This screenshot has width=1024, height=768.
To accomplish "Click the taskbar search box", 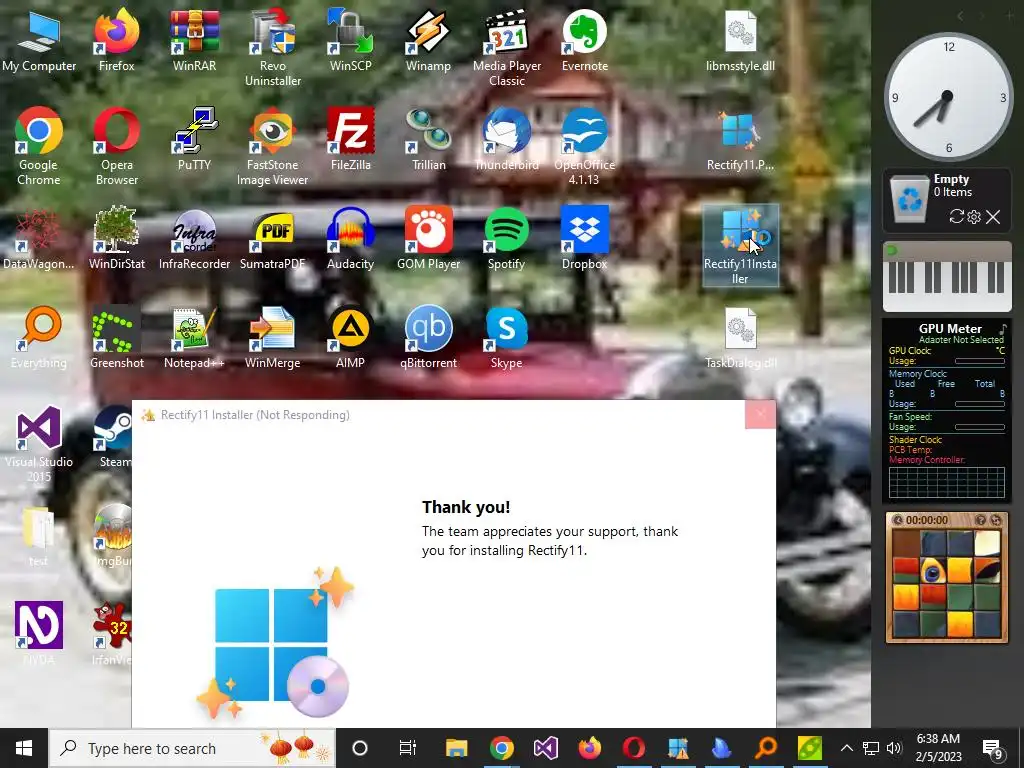I will click(x=193, y=748).
